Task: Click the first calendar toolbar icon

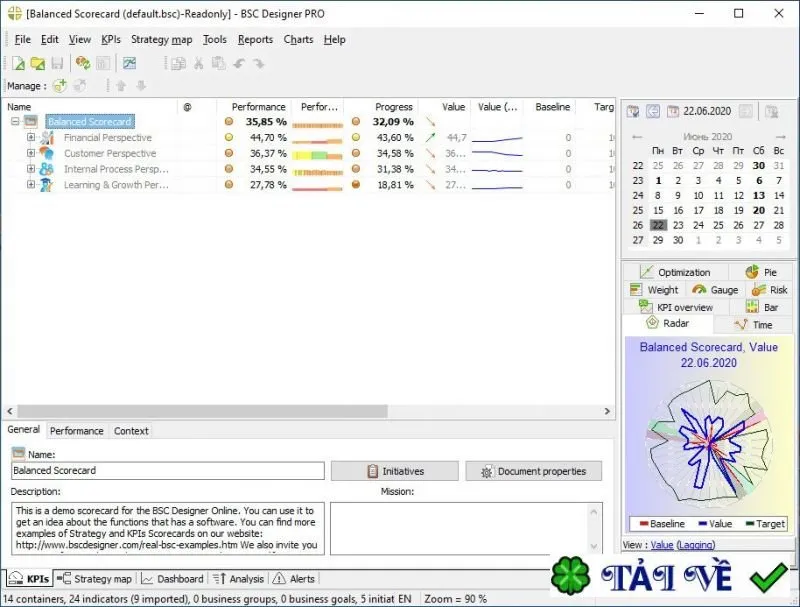Action: [x=633, y=111]
